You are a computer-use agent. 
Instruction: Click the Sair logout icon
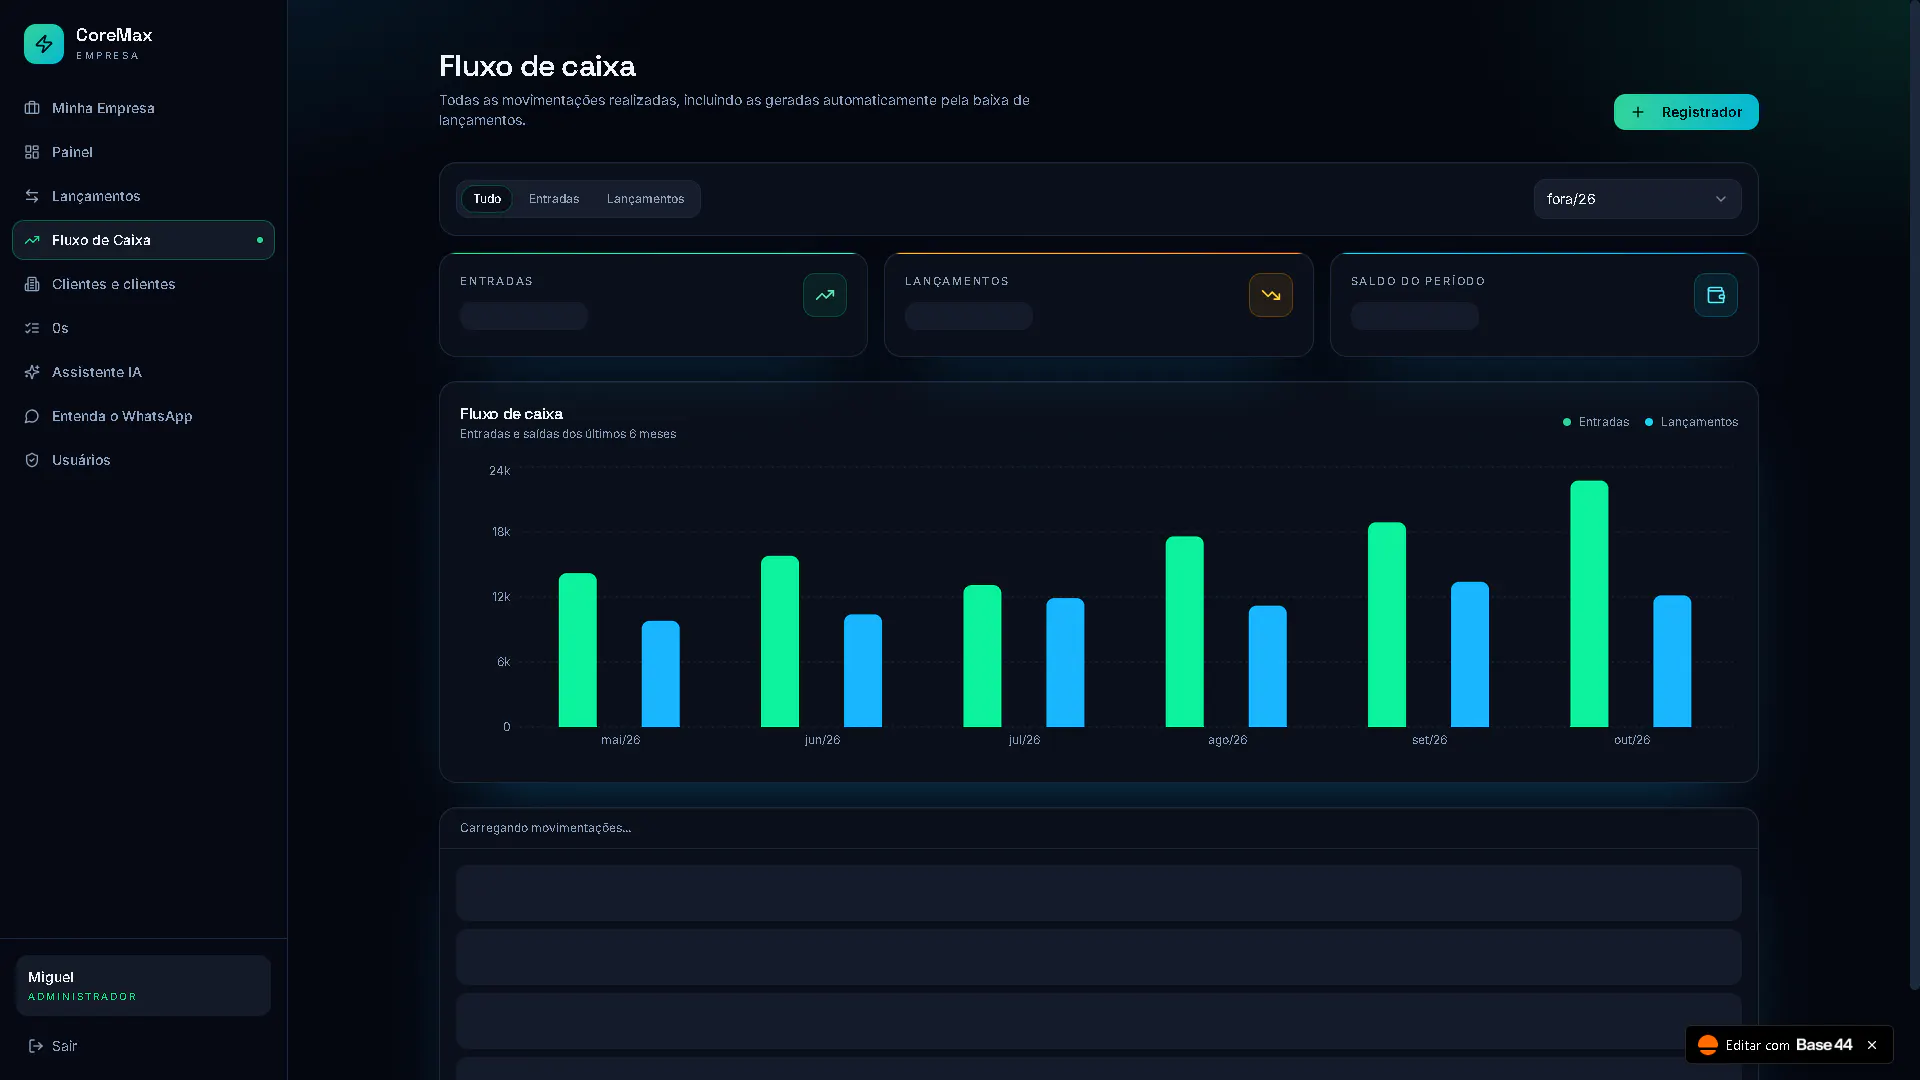coord(36,1046)
